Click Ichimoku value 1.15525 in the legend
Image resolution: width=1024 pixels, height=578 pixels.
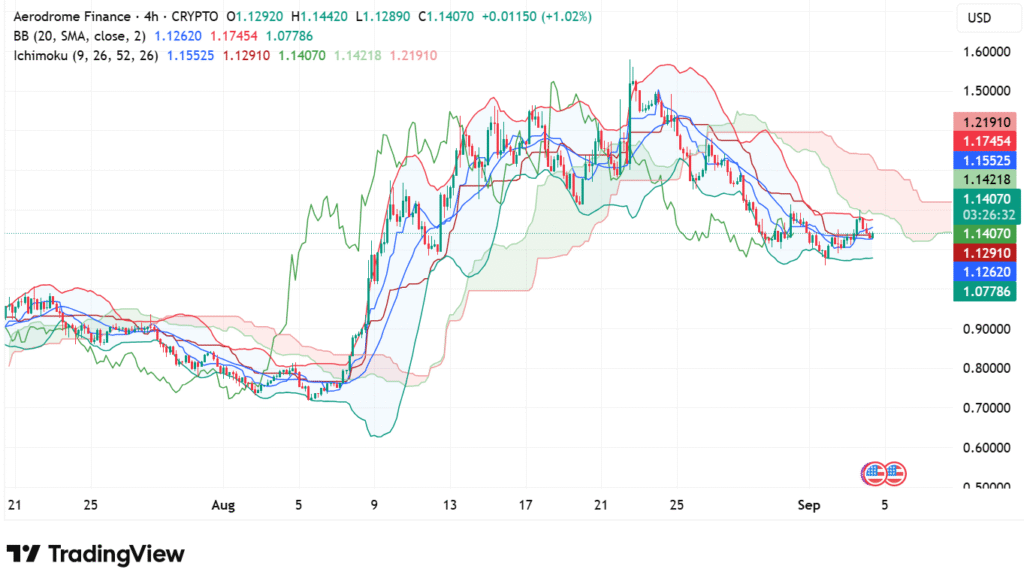pyautogui.click(x=191, y=56)
